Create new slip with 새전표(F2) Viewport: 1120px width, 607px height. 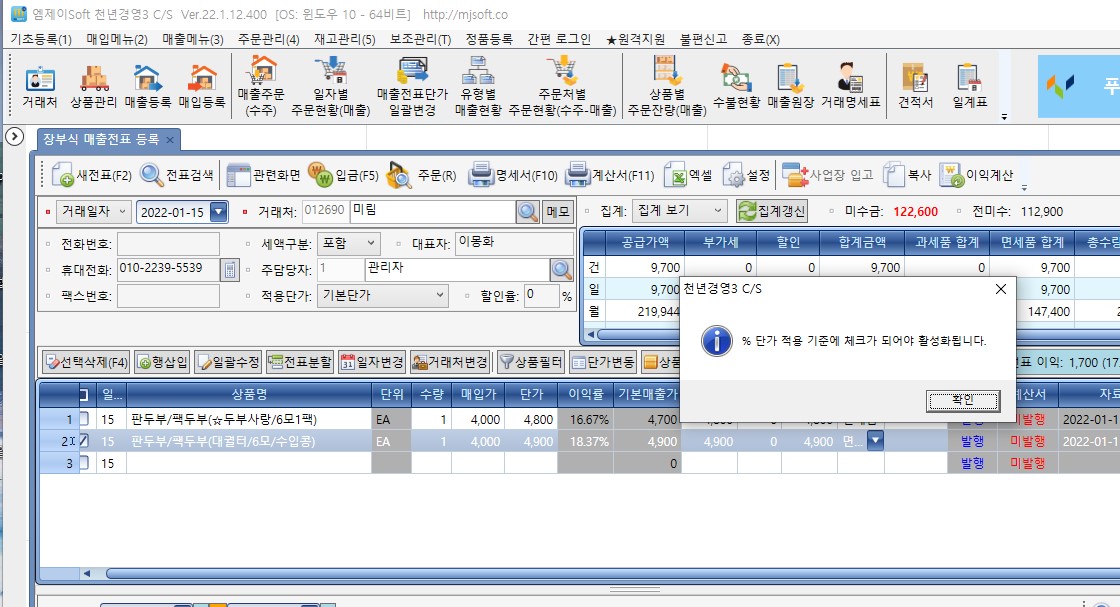point(91,175)
